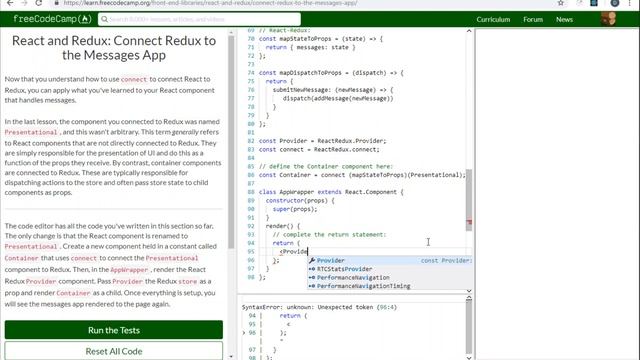Click the code editor vertical scrollbar thumb
Viewport: 640px width, 360px height.
[469, 200]
